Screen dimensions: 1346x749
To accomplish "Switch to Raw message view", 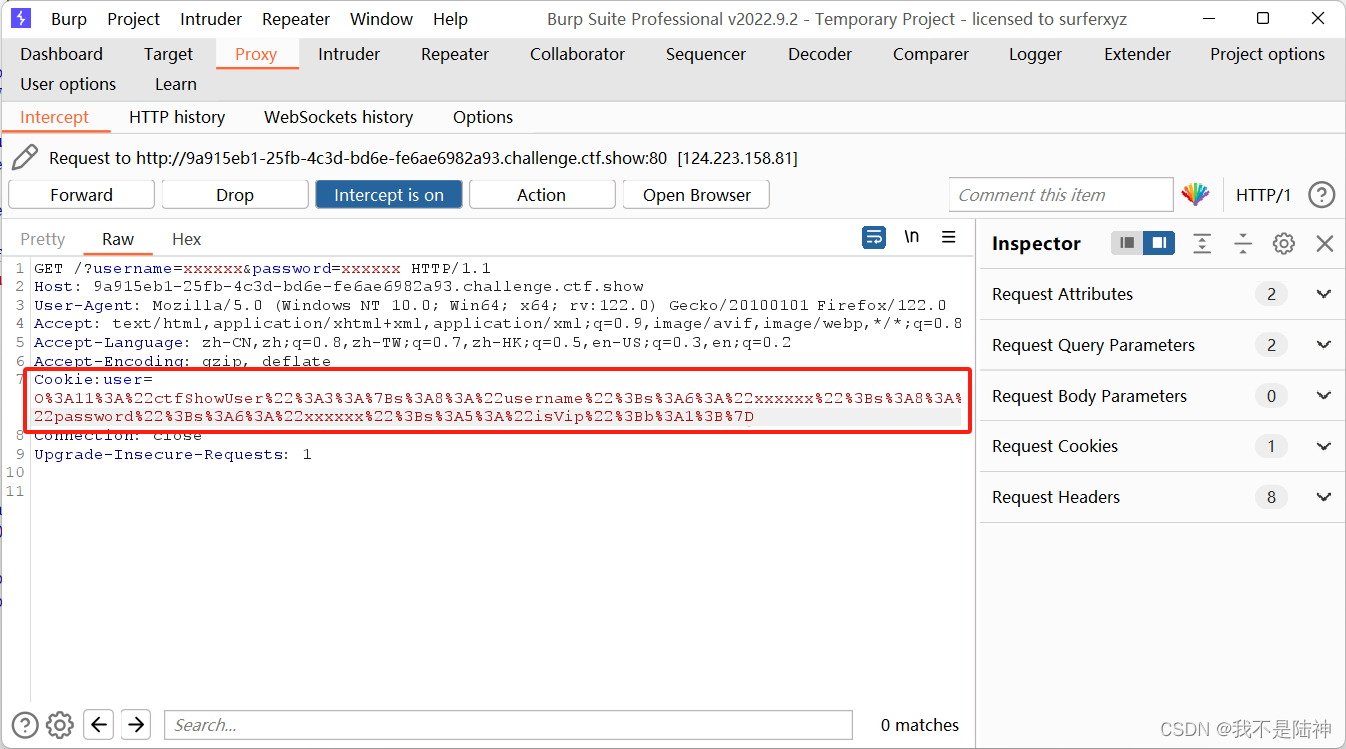I will pos(118,239).
